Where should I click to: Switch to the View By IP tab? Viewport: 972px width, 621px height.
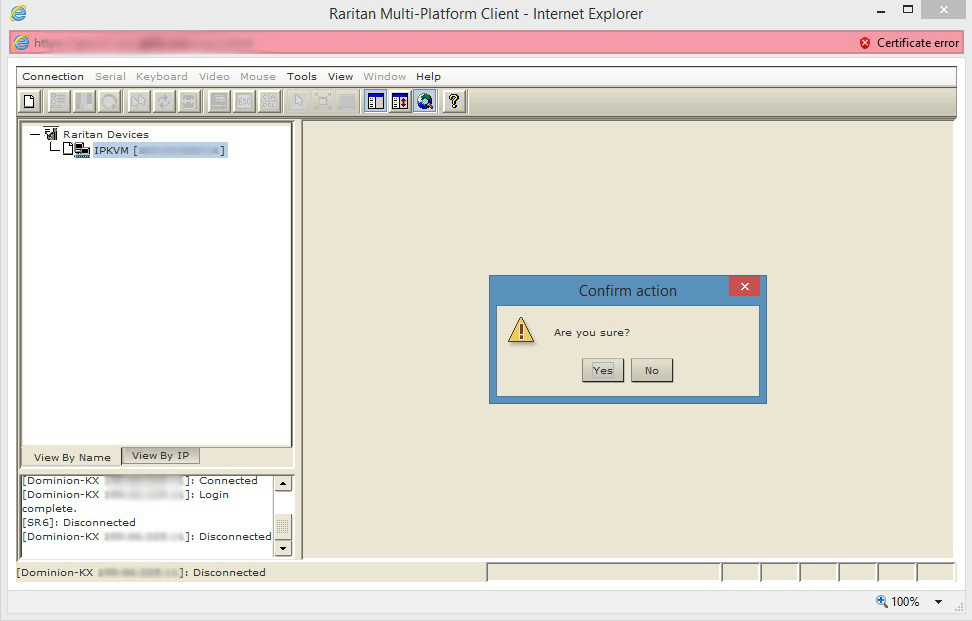(161, 456)
